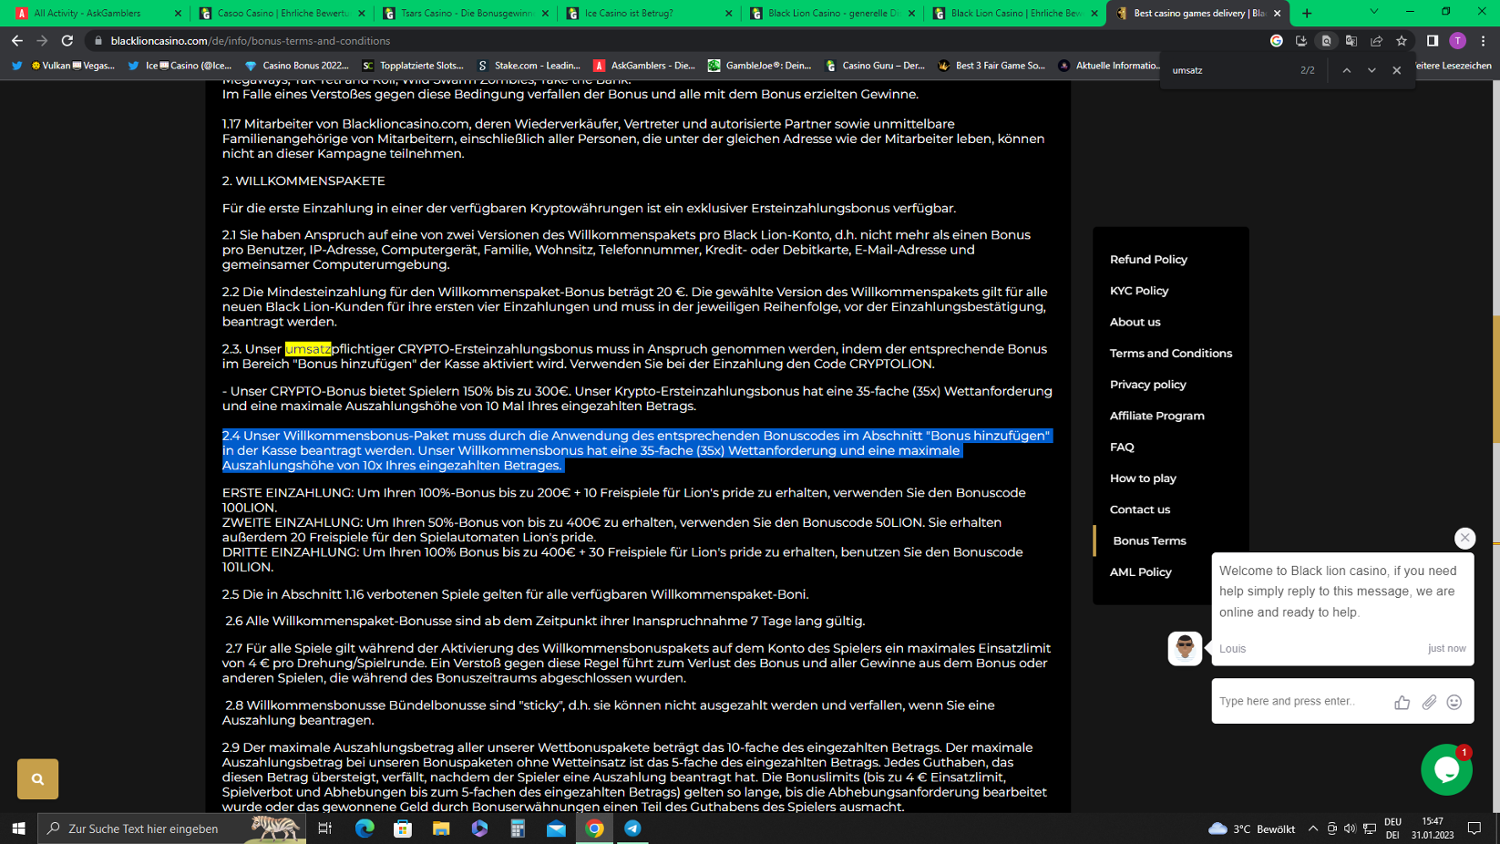Click the attachment paperclip icon in chat
Image resolution: width=1500 pixels, height=844 pixels.
coord(1429,702)
